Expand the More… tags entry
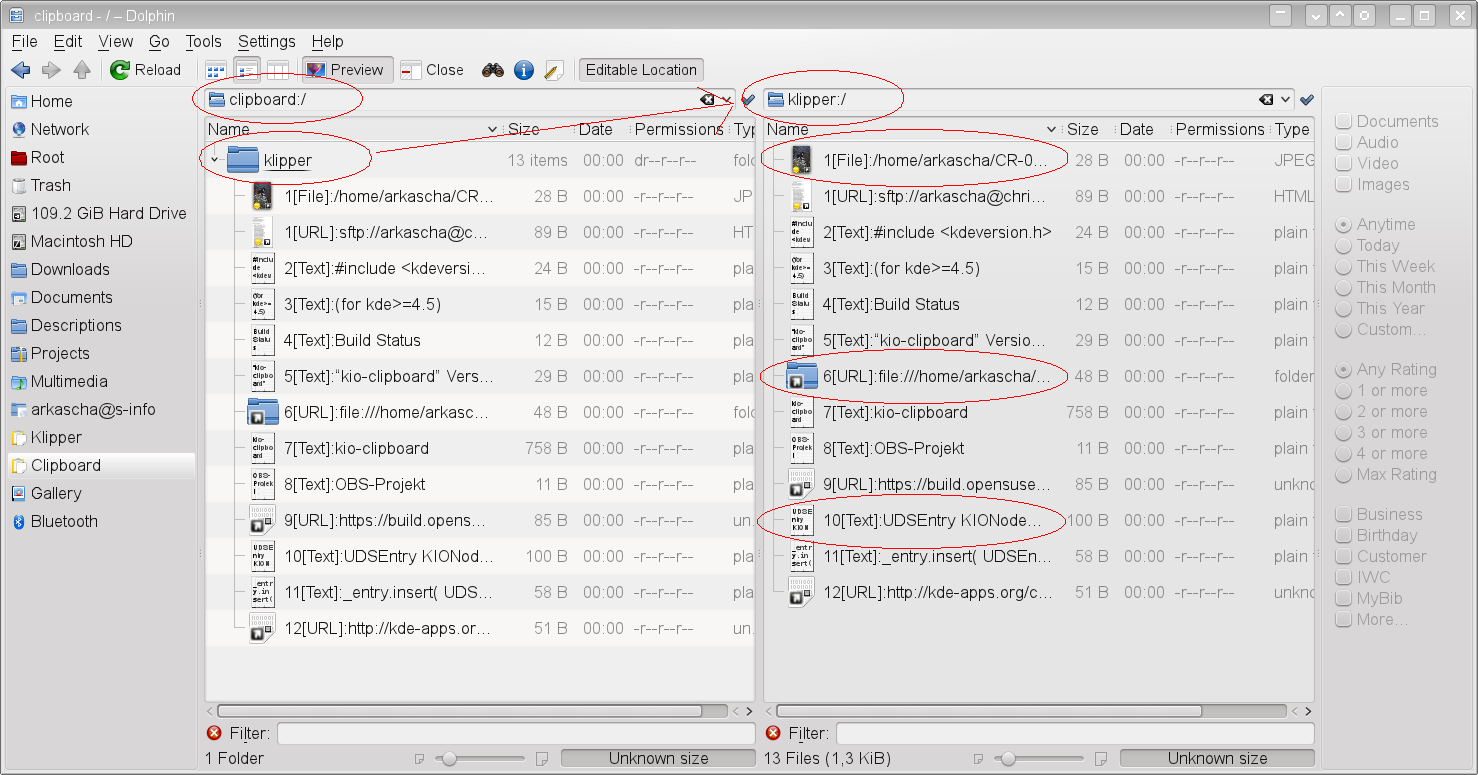 click(1344, 620)
